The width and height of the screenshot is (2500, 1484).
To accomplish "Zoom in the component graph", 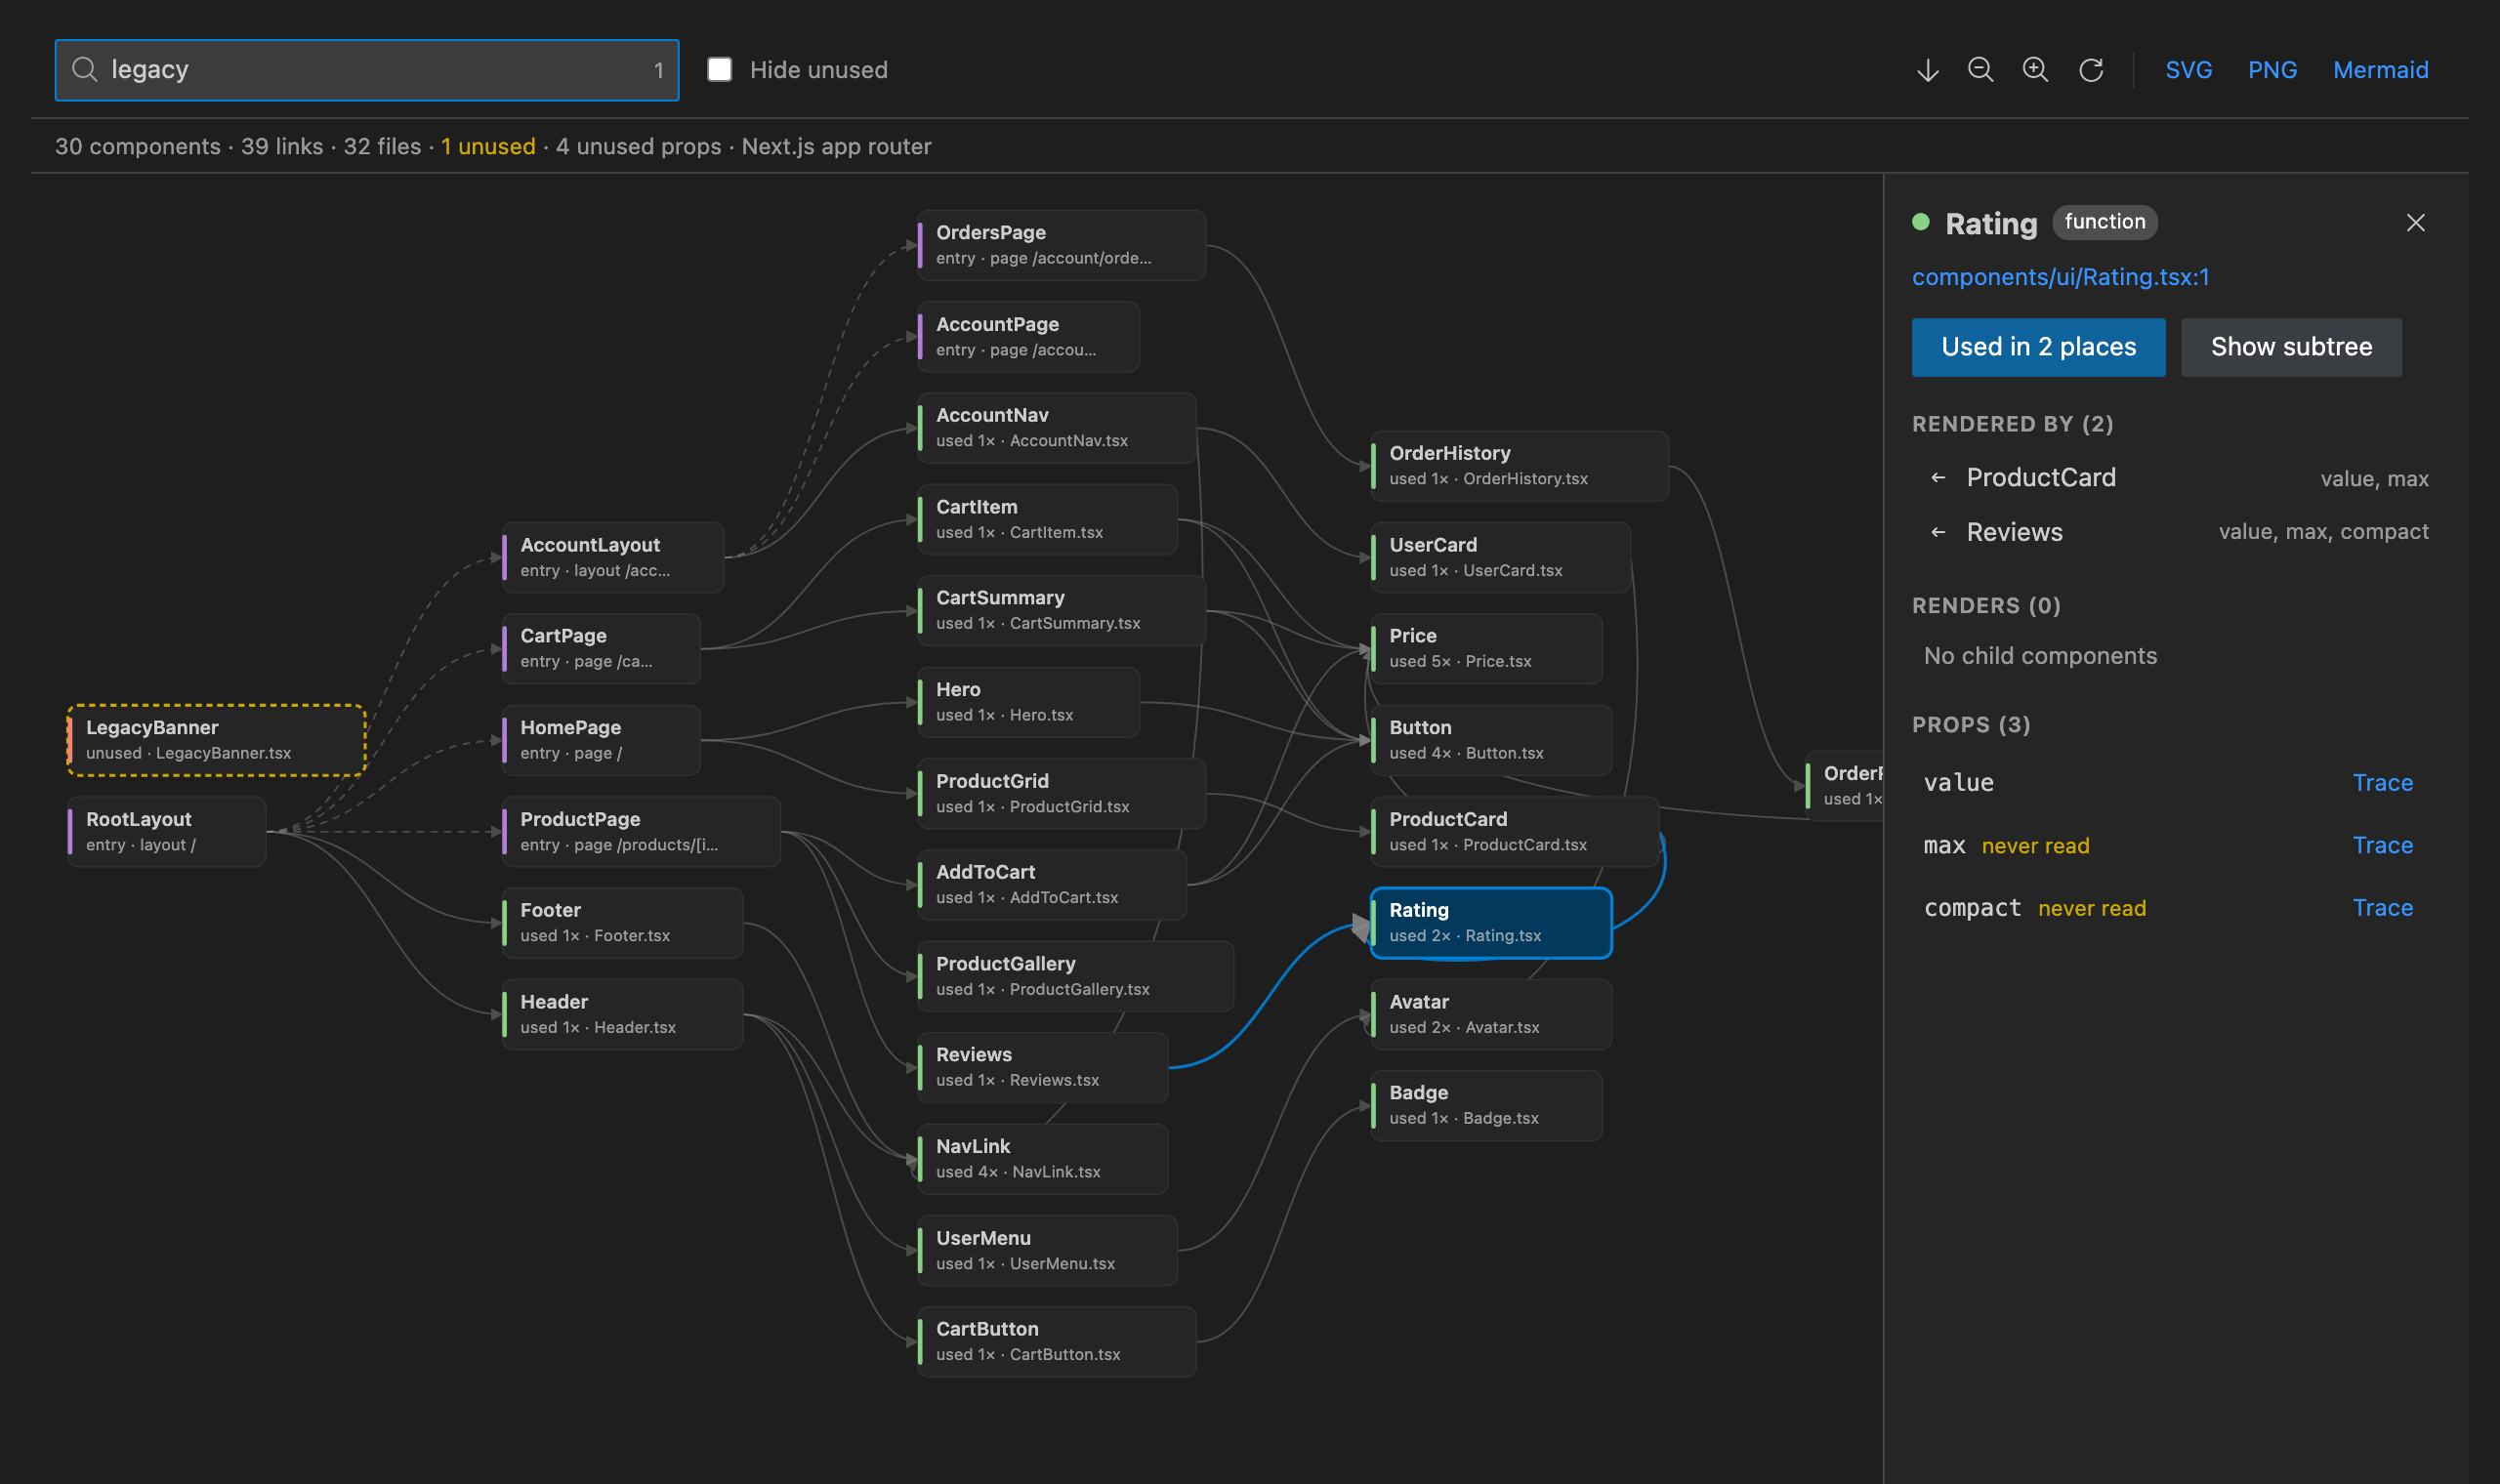I will click(2035, 70).
